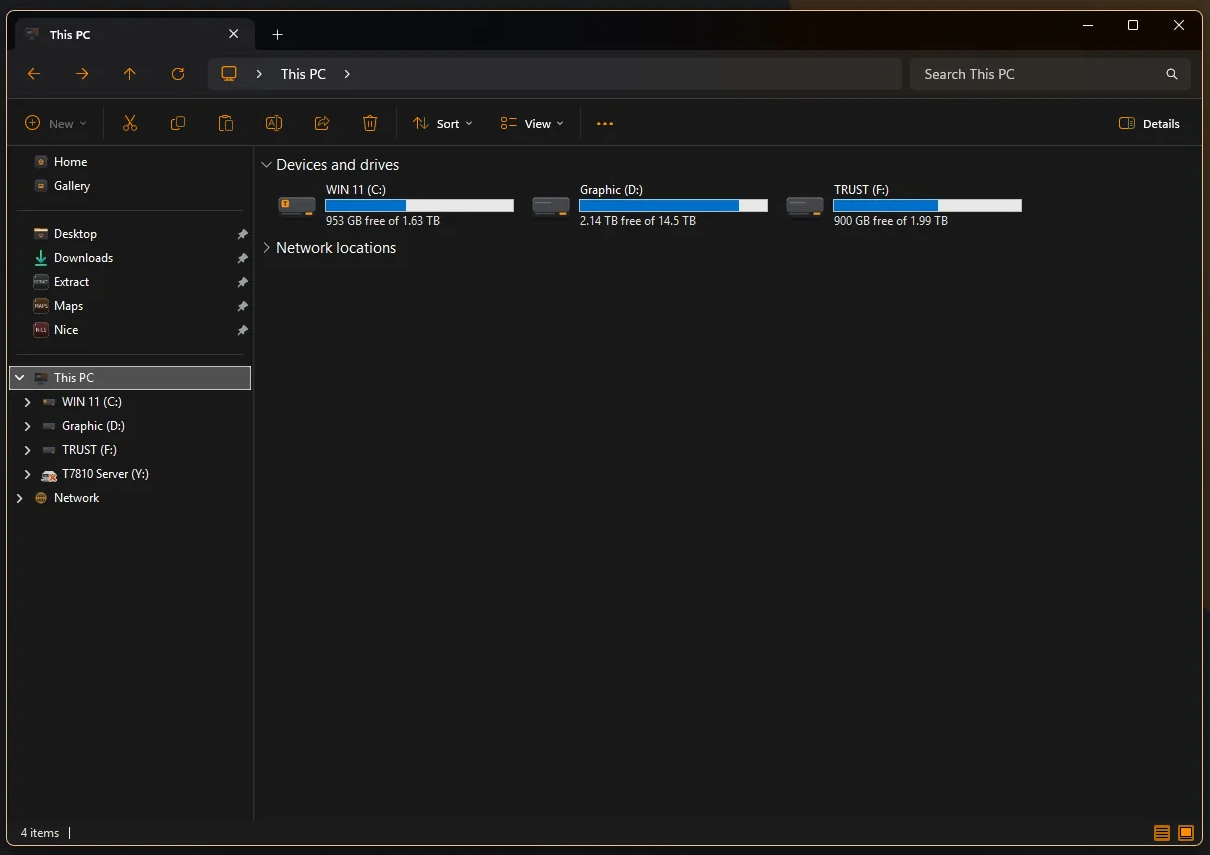The height and width of the screenshot is (855, 1210).
Task: Collapse the This PC tree node
Action: (x=19, y=378)
